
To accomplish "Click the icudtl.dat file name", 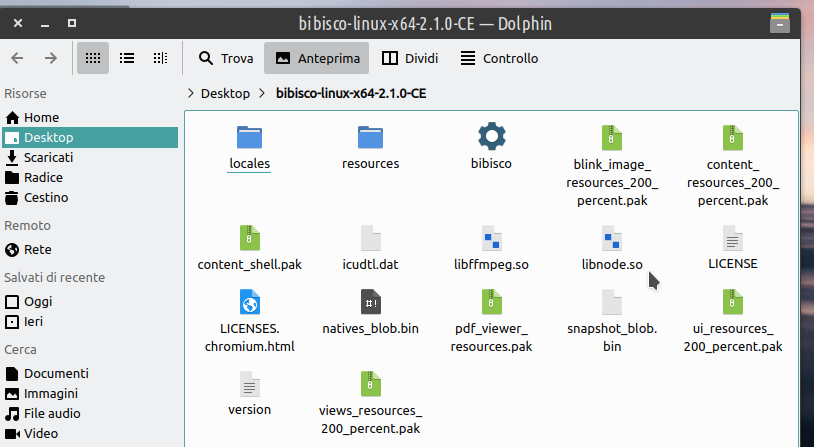I will [371, 264].
